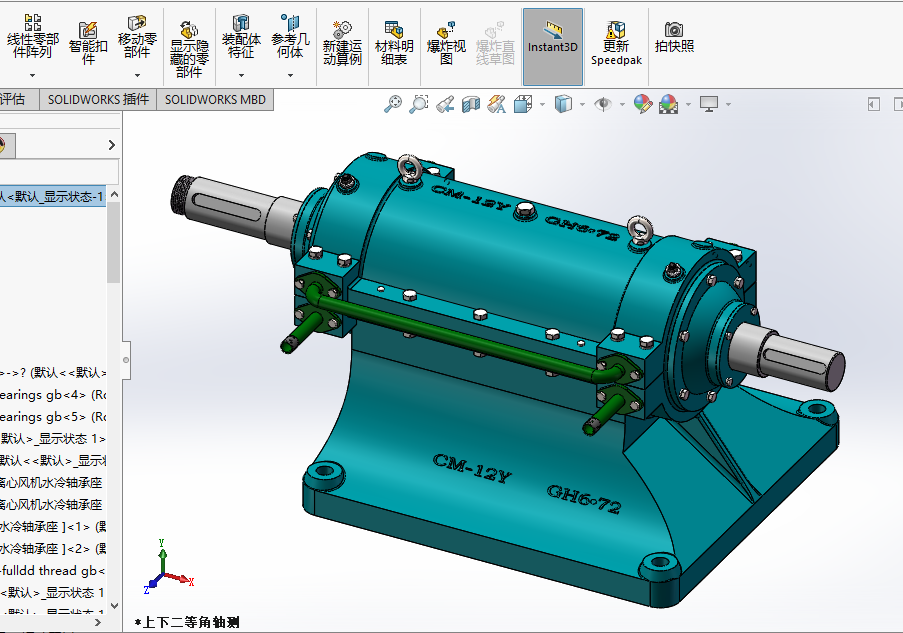The width and height of the screenshot is (903, 633).
Task: Click the feature tree scroll up arrow
Action: click(x=114, y=195)
